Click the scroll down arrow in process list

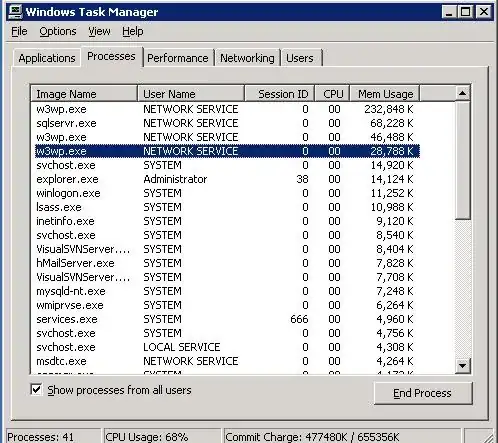pyautogui.click(x=462, y=366)
